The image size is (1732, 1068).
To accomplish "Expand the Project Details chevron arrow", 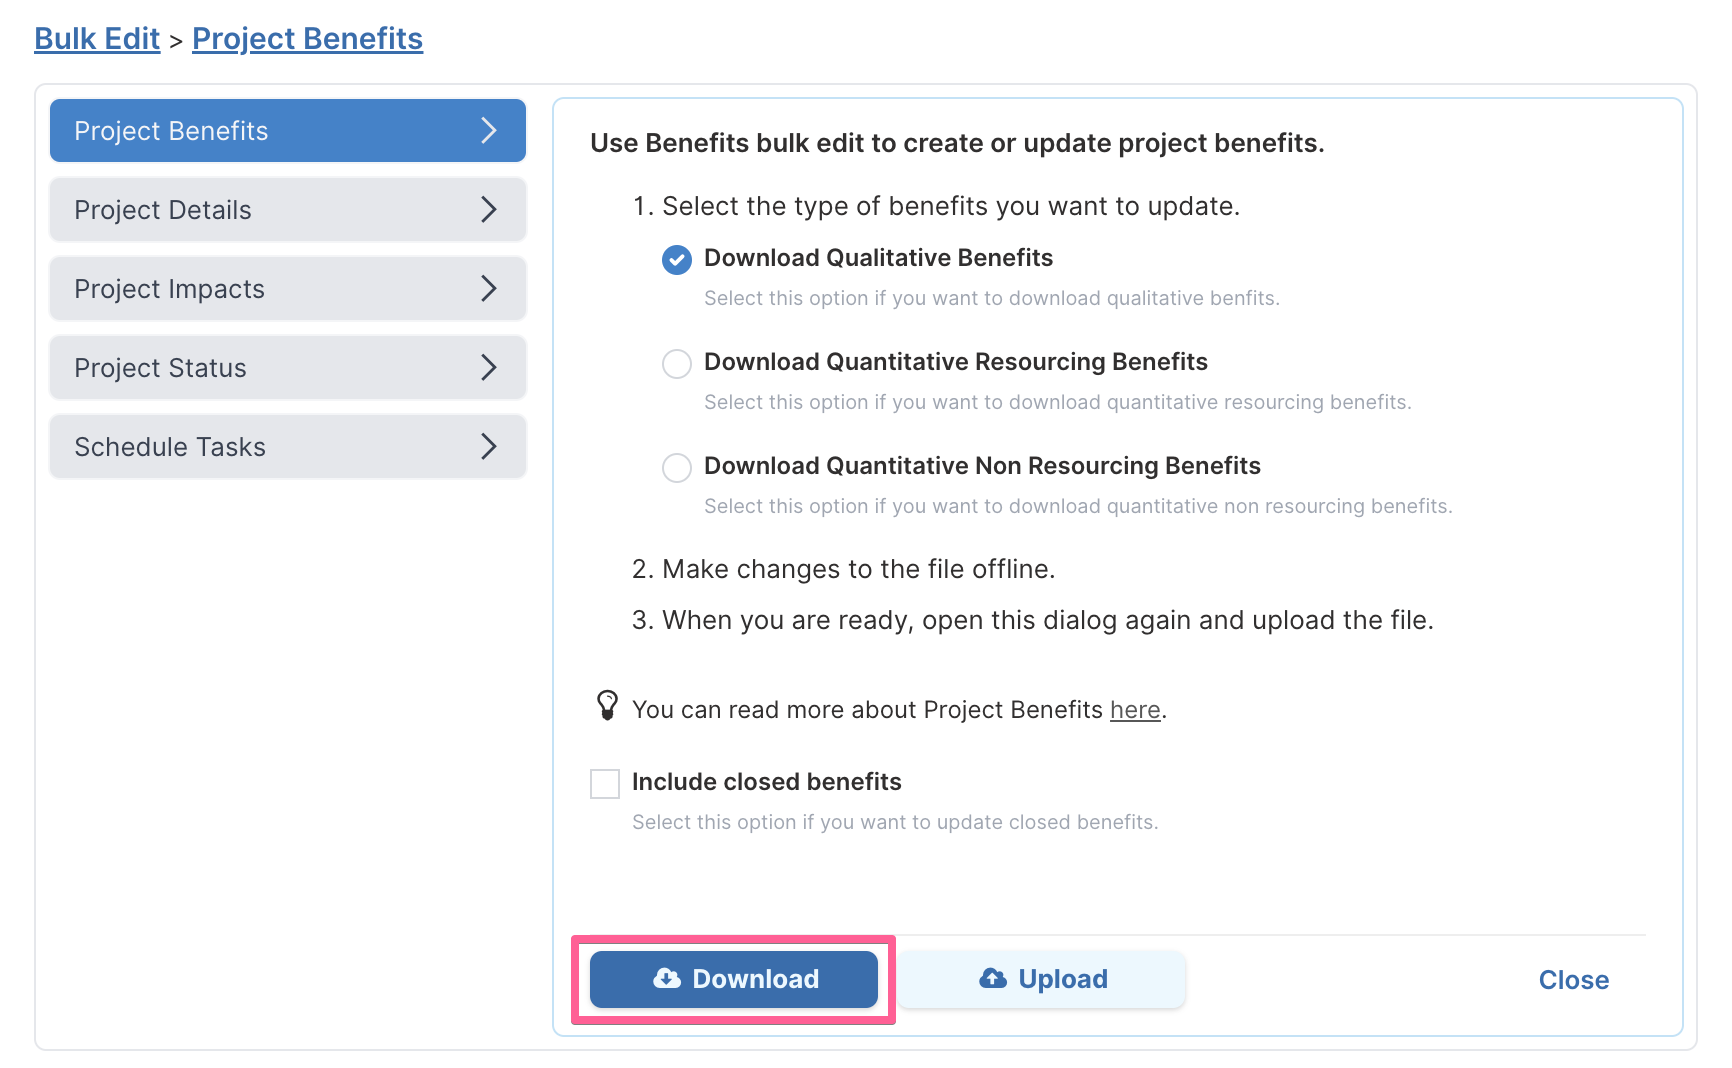I will [x=488, y=209].
